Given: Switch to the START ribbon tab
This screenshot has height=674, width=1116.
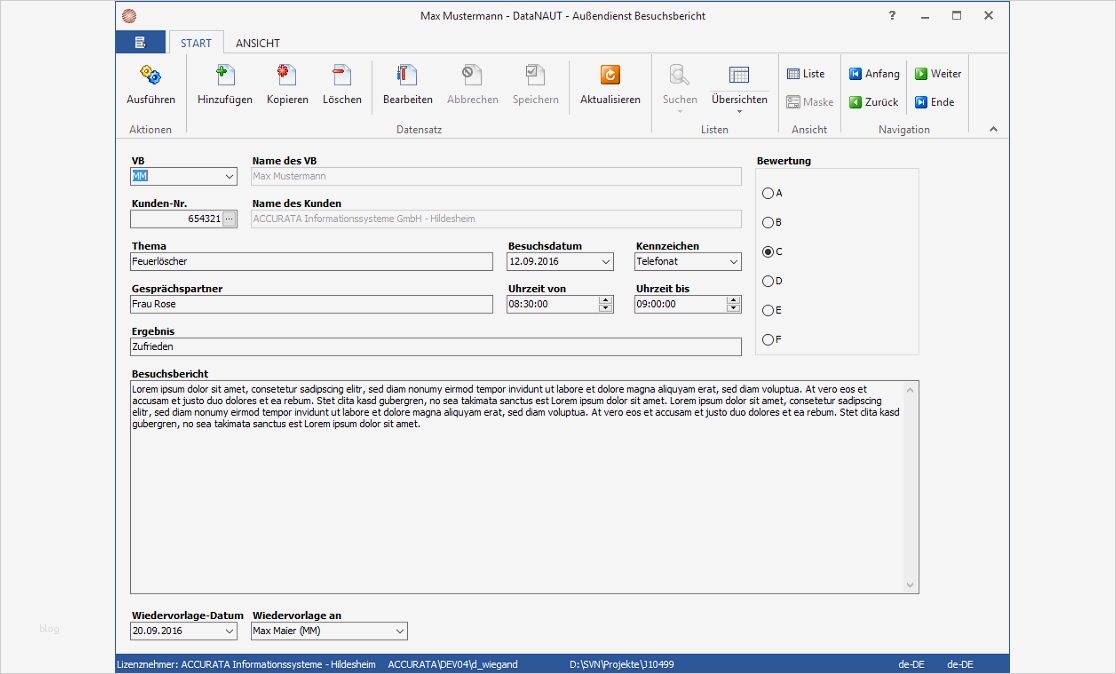Looking at the screenshot, I should pyautogui.click(x=196, y=43).
